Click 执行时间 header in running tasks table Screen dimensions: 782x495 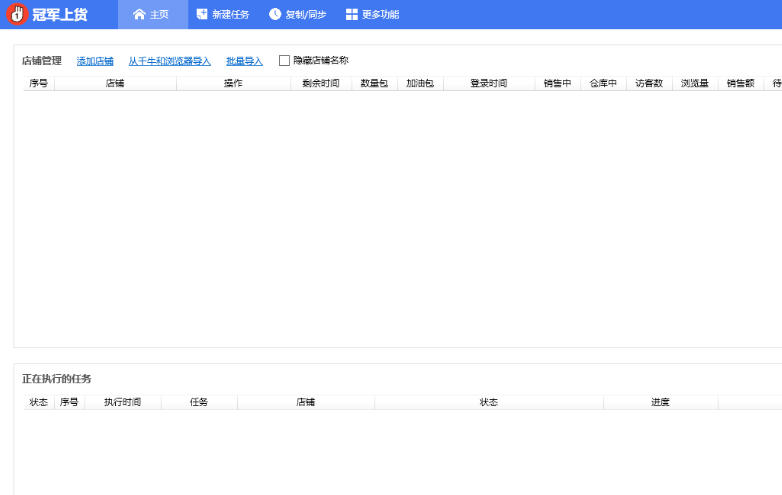(122, 402)
